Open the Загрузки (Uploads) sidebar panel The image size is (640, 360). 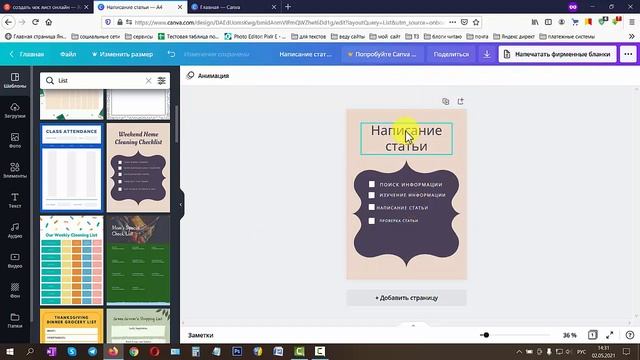(15, 111)
